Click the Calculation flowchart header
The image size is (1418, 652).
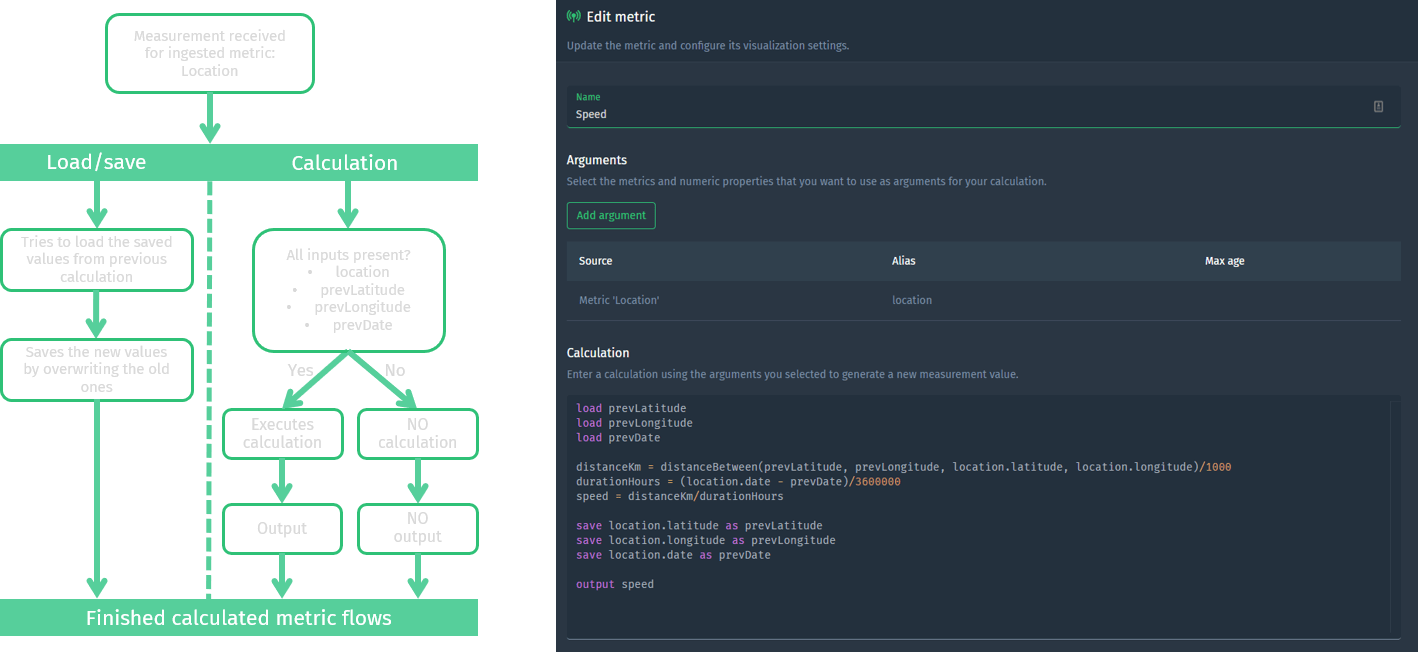click(x=344, y=163)
